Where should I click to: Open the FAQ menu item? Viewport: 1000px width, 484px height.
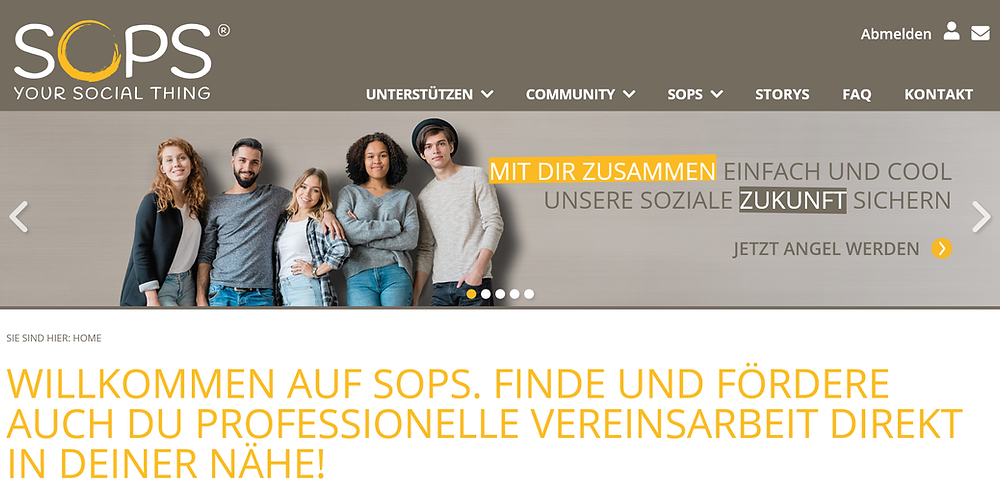tap(857, 94)
